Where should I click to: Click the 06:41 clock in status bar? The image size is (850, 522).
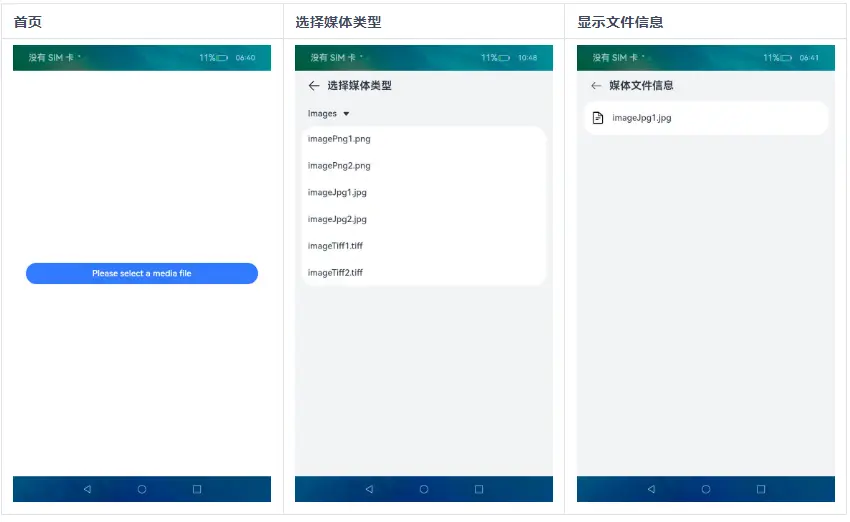coord(809,57)
